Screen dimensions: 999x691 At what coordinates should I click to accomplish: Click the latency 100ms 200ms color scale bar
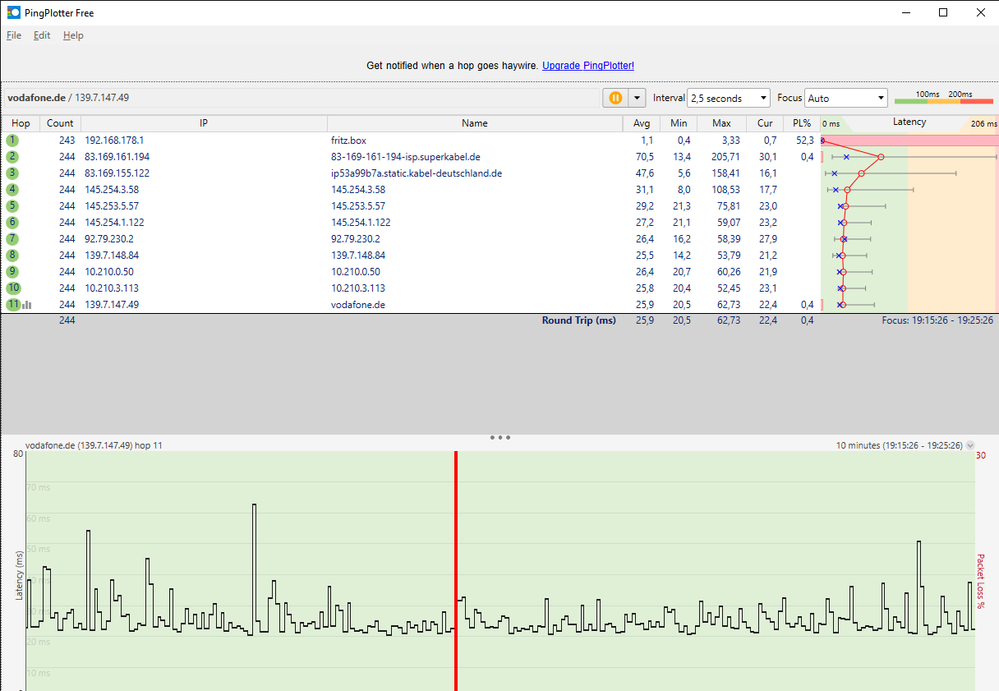click(944, 101)
